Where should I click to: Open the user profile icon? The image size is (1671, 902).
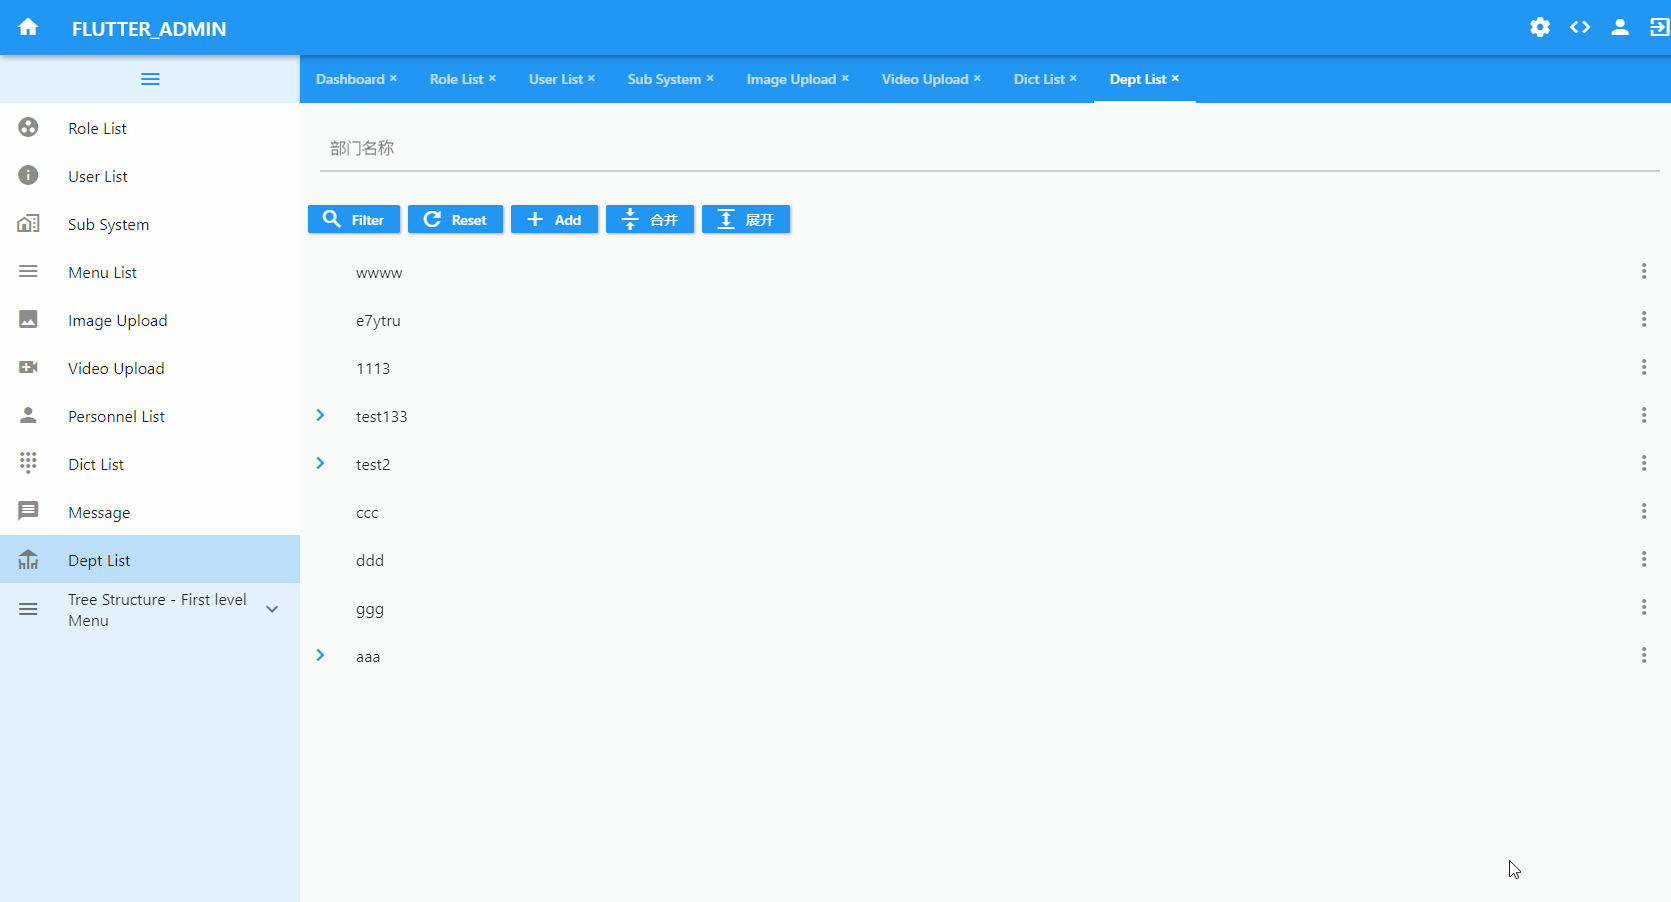click(x=1620, y=28)
